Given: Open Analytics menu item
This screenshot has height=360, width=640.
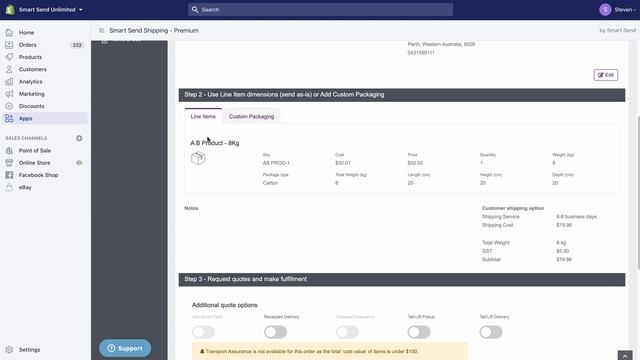Looking at the screenshot, I should (31, 82).
